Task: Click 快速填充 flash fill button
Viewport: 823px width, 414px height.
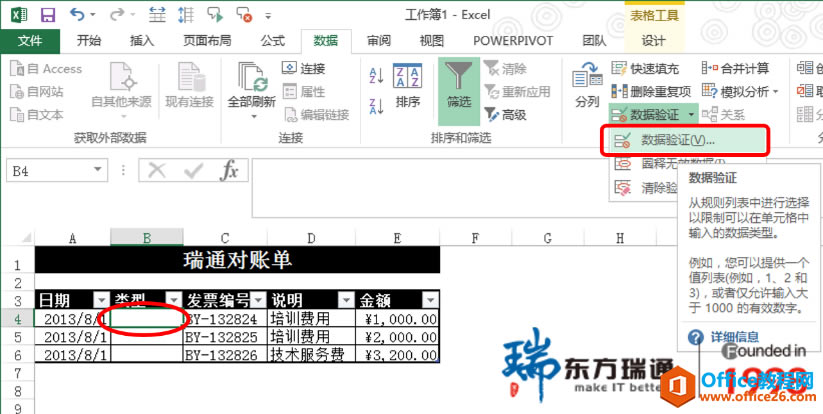Action: click(x=646, y=69)
